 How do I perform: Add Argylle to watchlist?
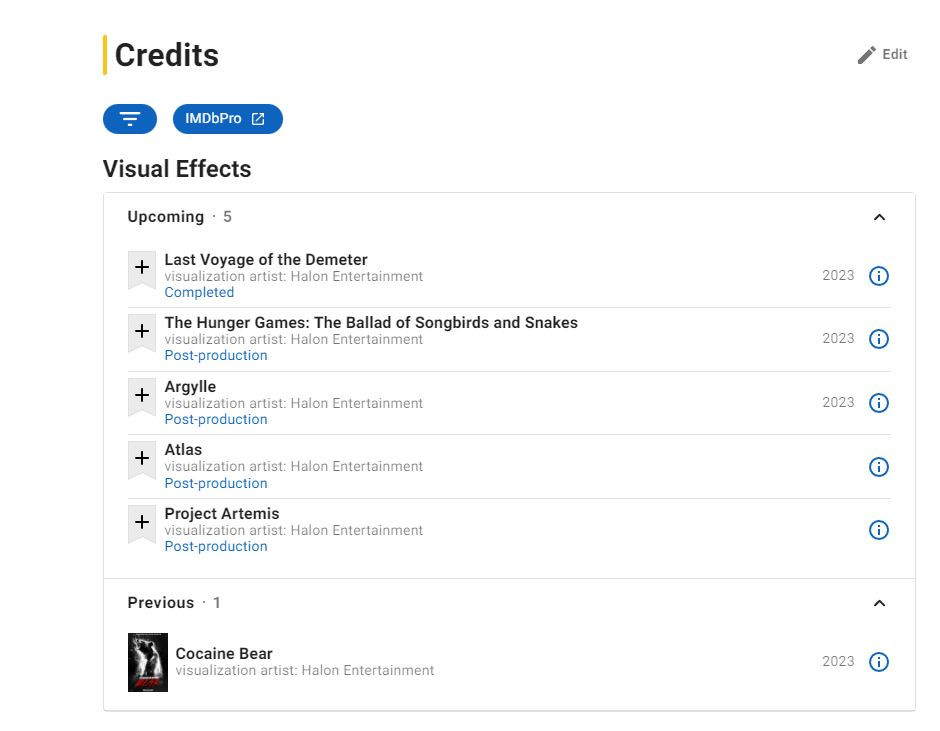coord(142,395)
